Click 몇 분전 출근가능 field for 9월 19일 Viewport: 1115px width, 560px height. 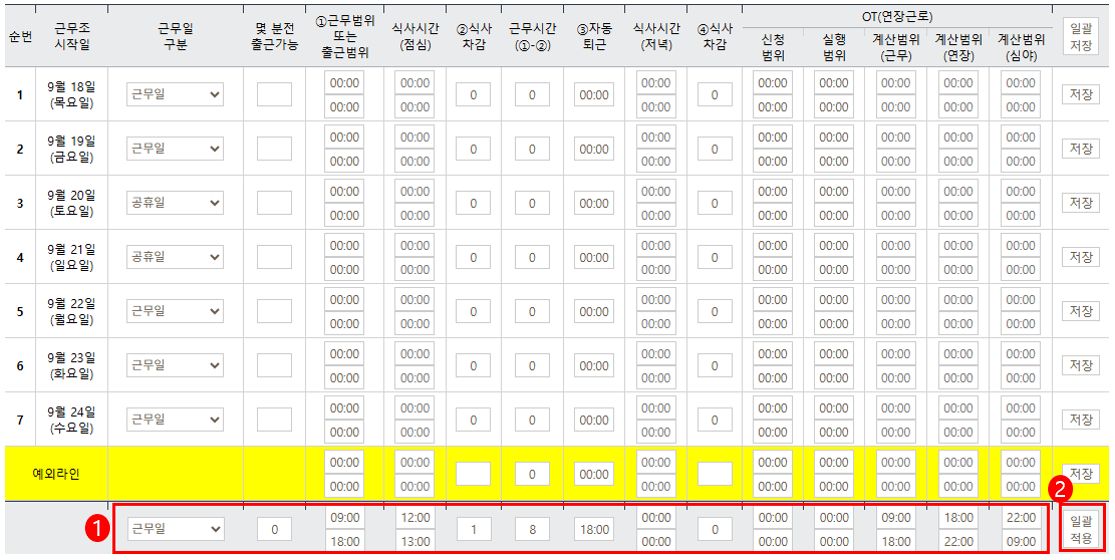coord(274,149)
